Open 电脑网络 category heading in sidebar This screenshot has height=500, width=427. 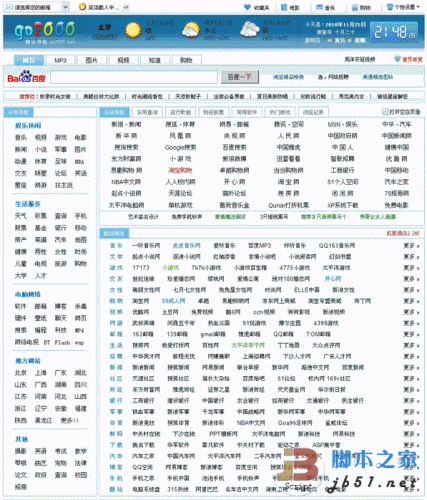(x=28, y=294)
